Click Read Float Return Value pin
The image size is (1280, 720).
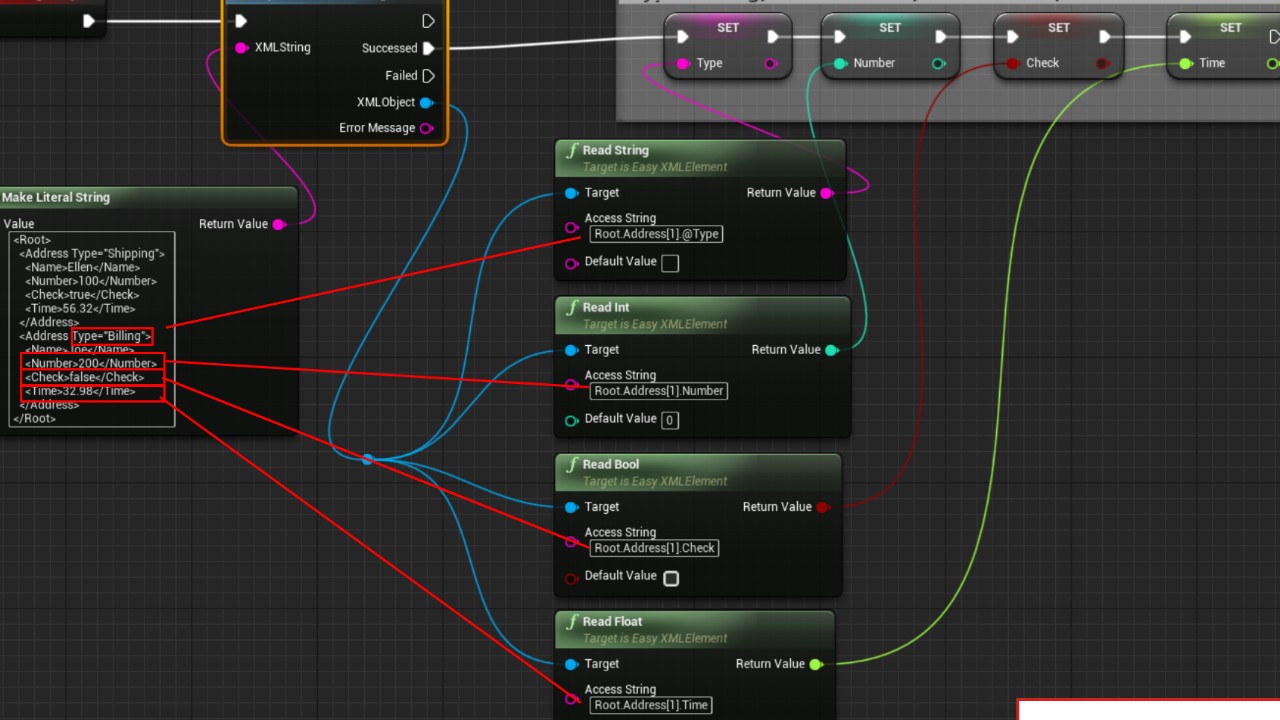tap(816, 664)
